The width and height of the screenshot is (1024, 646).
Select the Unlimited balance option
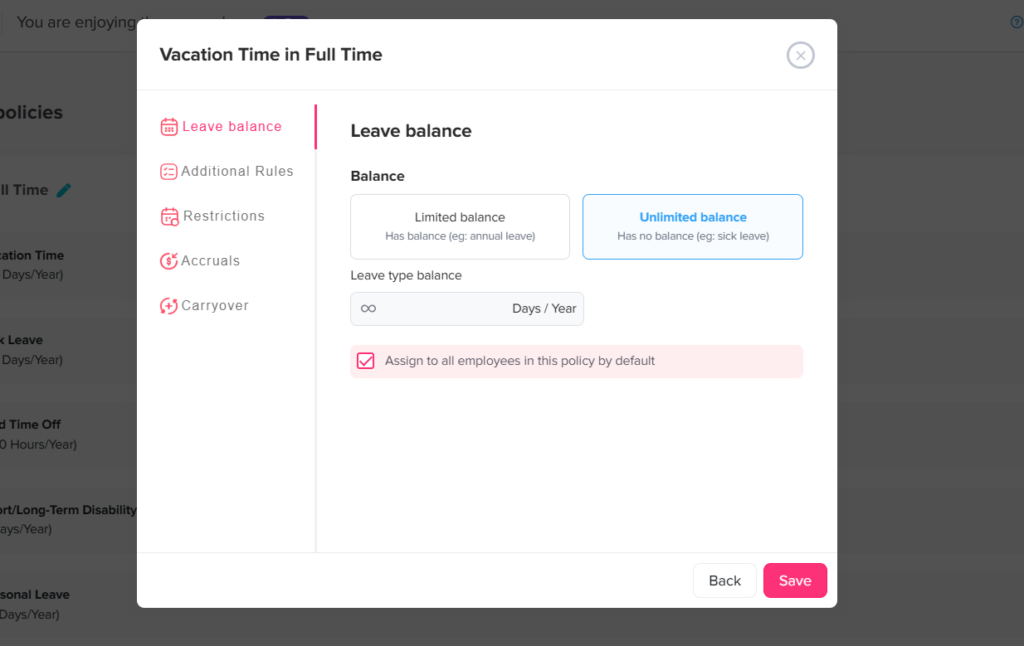tap(692, 226)
